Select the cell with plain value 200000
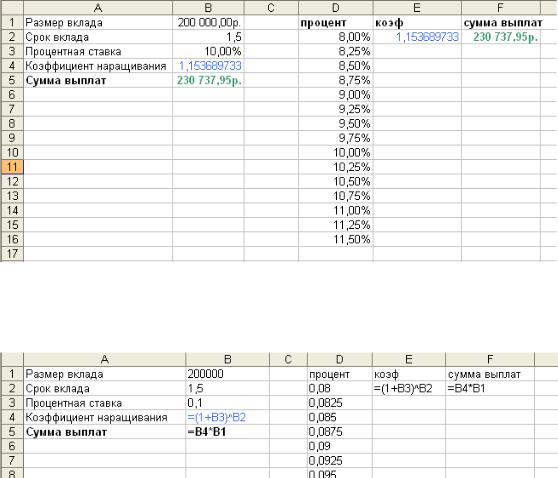The width and height of the screenshot is (558, 478). 227,374
